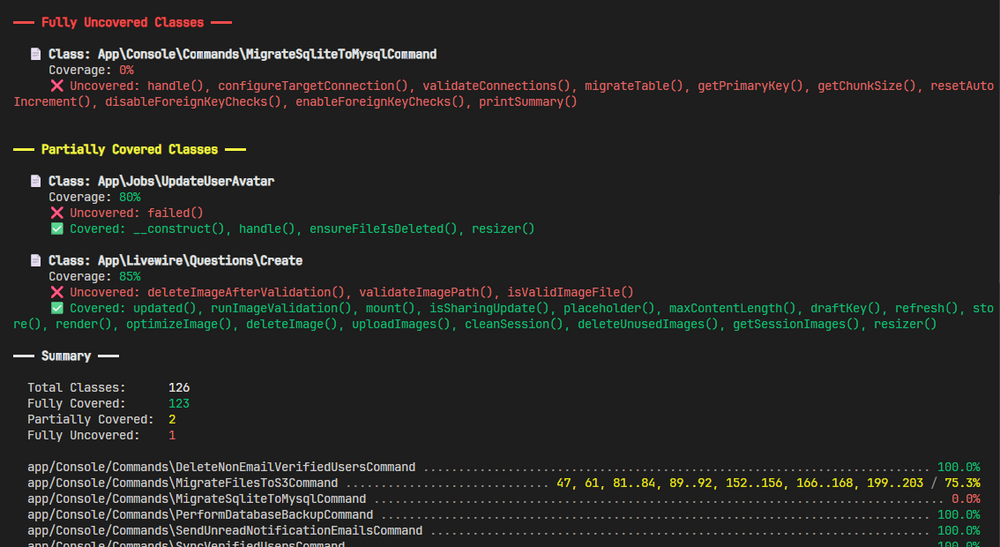Viewport: 1000px width, 547px height.
Task: Click the red X before uncovered failed()
Action: point(56,213)
